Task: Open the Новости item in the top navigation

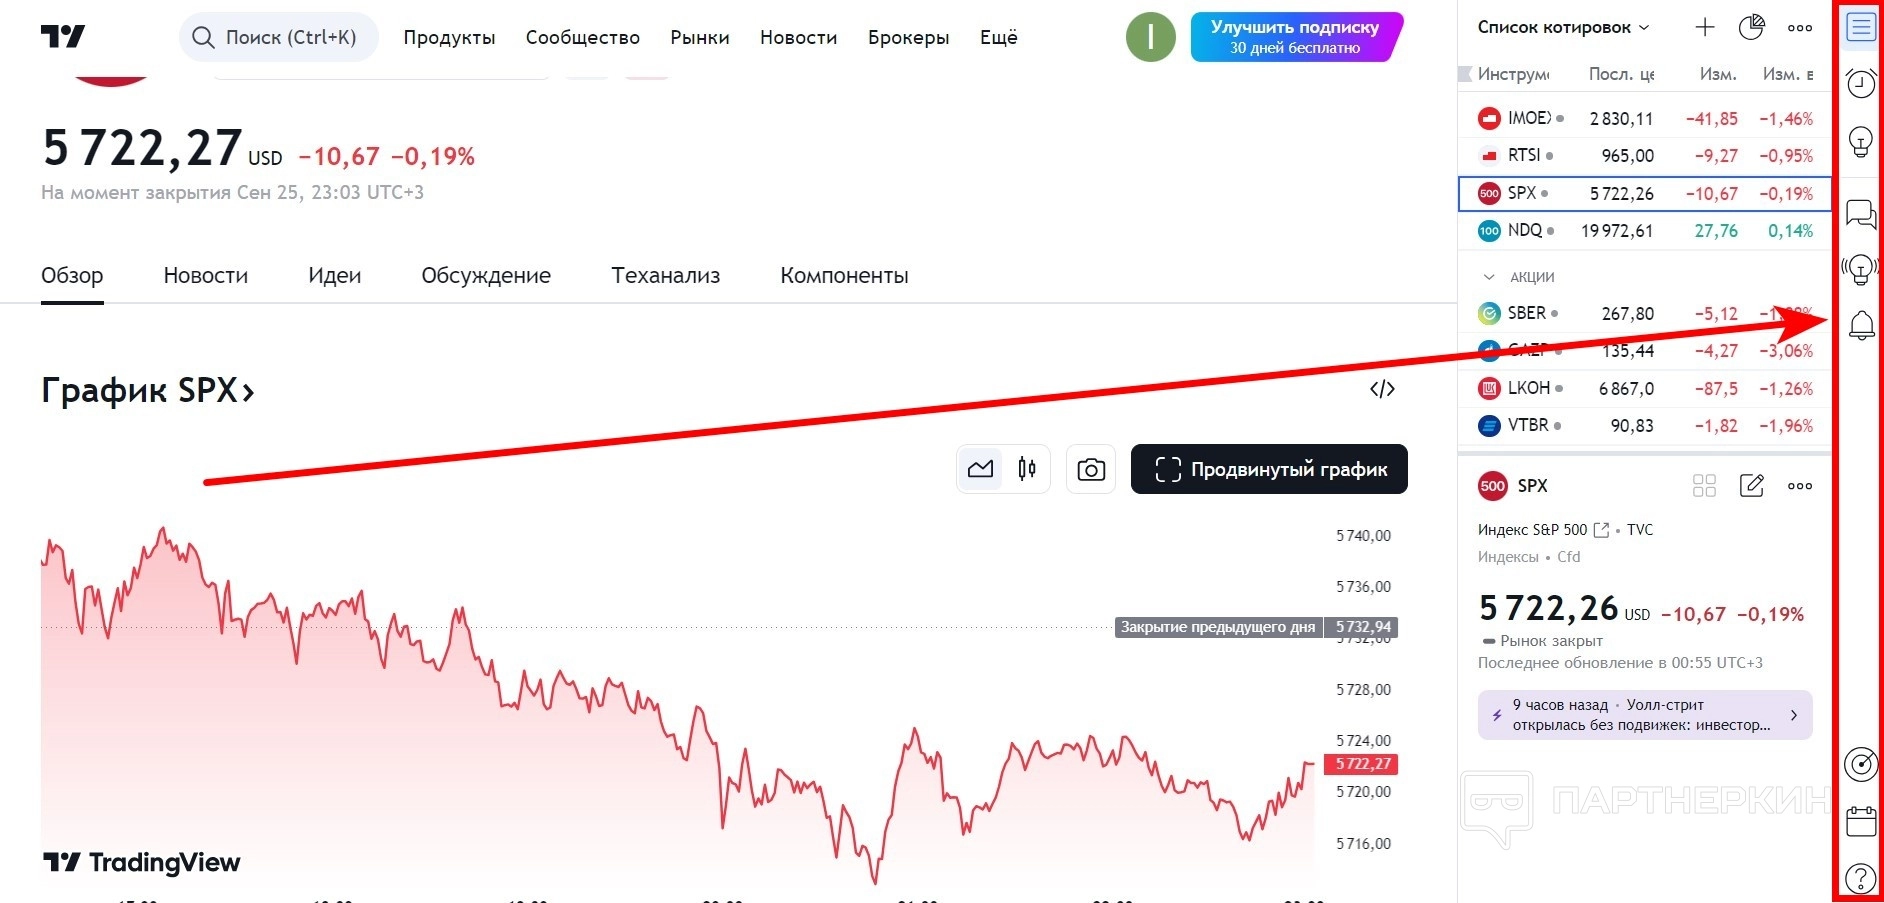Action: click(x=798, y=38)
